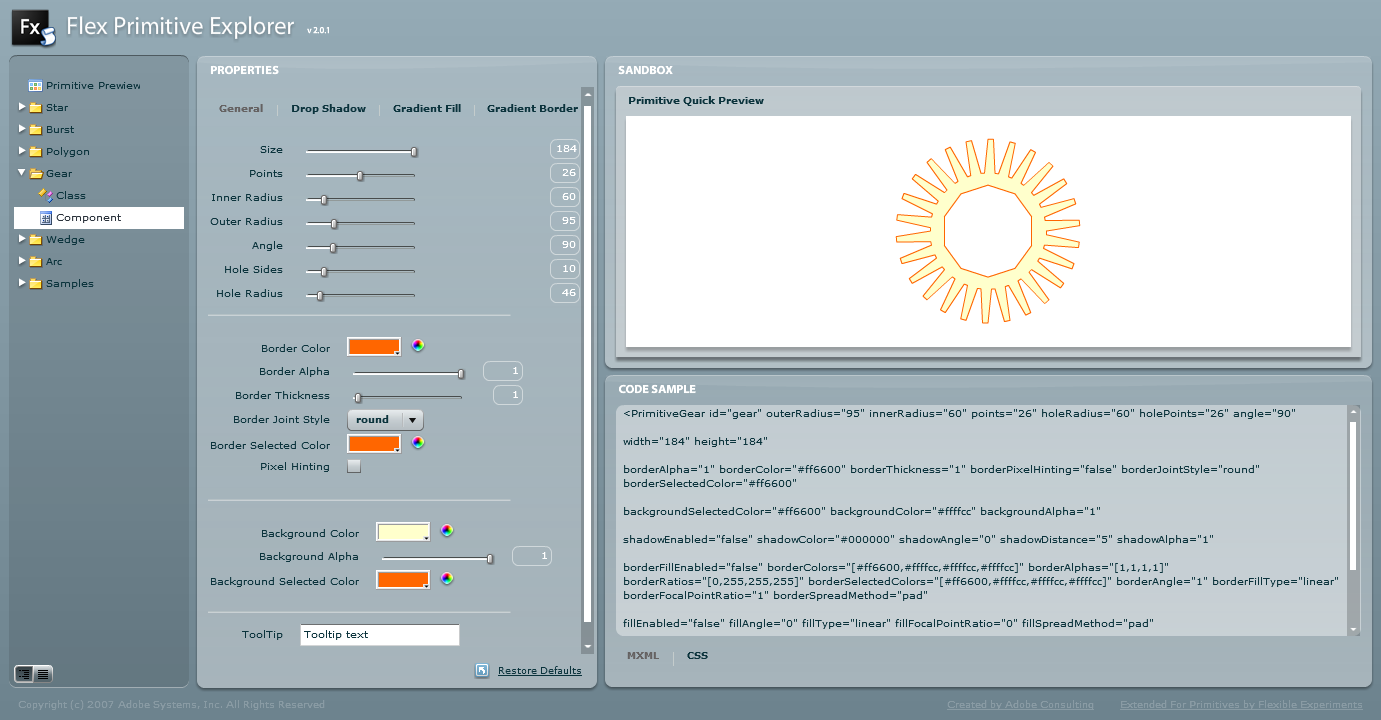Click the Hole Sides slider thumb
This screenshot has height=720, width=1381.
(x=324, y=272)
